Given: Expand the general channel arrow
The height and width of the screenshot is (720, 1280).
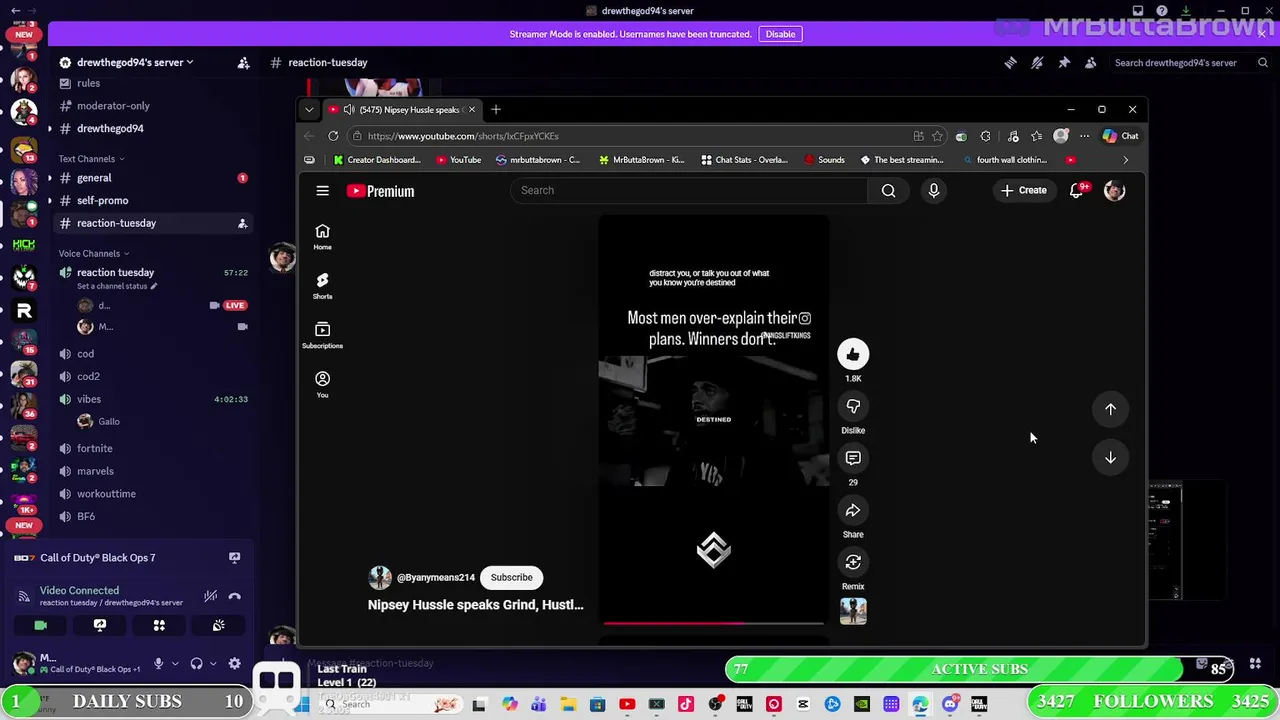Looking at the screenshot, I should [49, 178].
